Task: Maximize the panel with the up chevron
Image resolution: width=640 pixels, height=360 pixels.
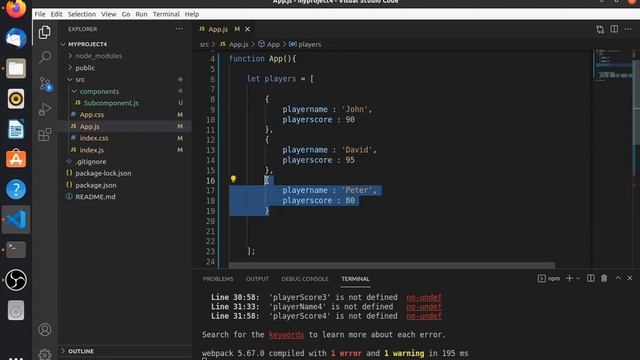Action: pos(618,278)
